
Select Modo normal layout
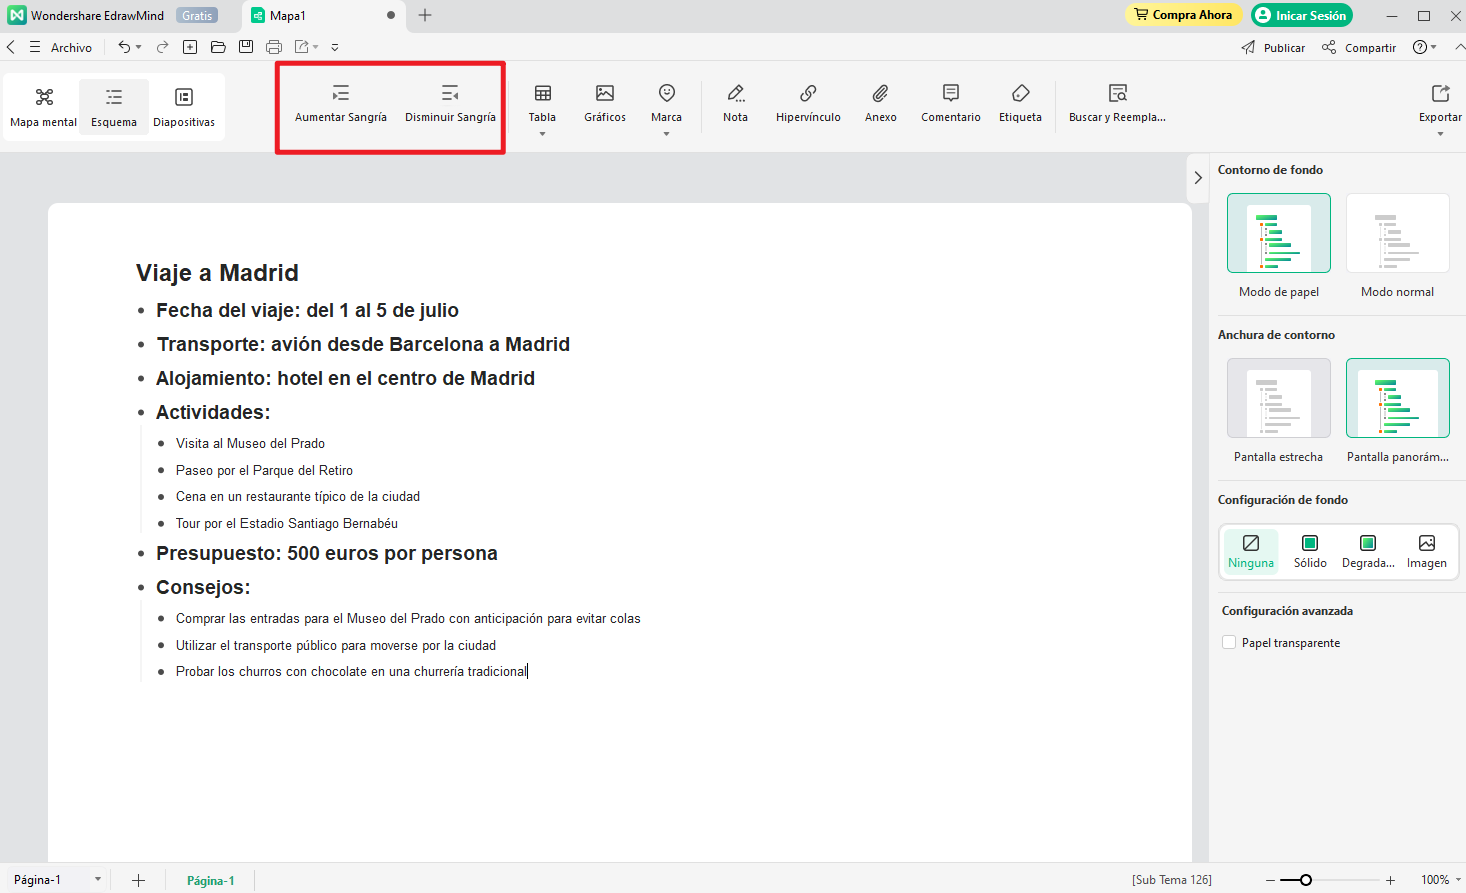coord(1398,233)
